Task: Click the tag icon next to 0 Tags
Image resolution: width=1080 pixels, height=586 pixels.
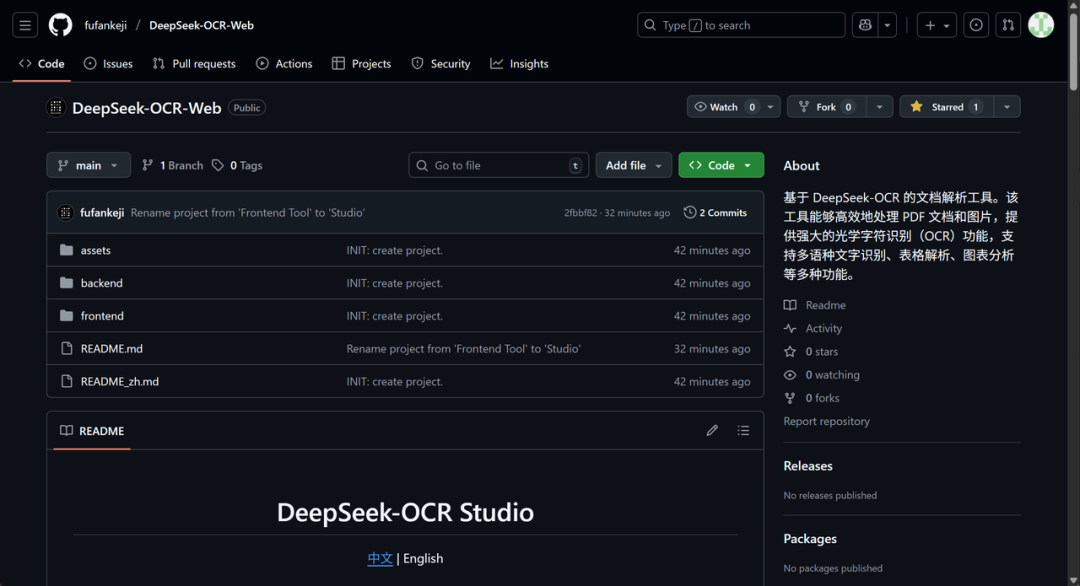Action: [218, 165]
